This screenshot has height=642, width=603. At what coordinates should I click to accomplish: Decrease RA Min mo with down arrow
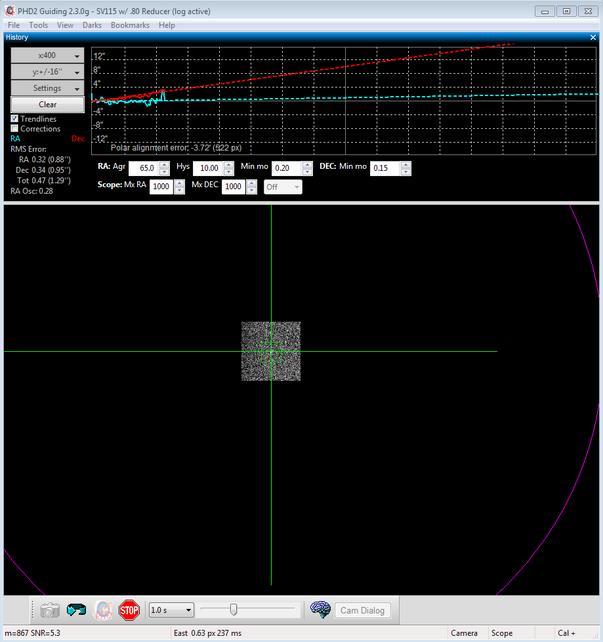pos(307,172)
